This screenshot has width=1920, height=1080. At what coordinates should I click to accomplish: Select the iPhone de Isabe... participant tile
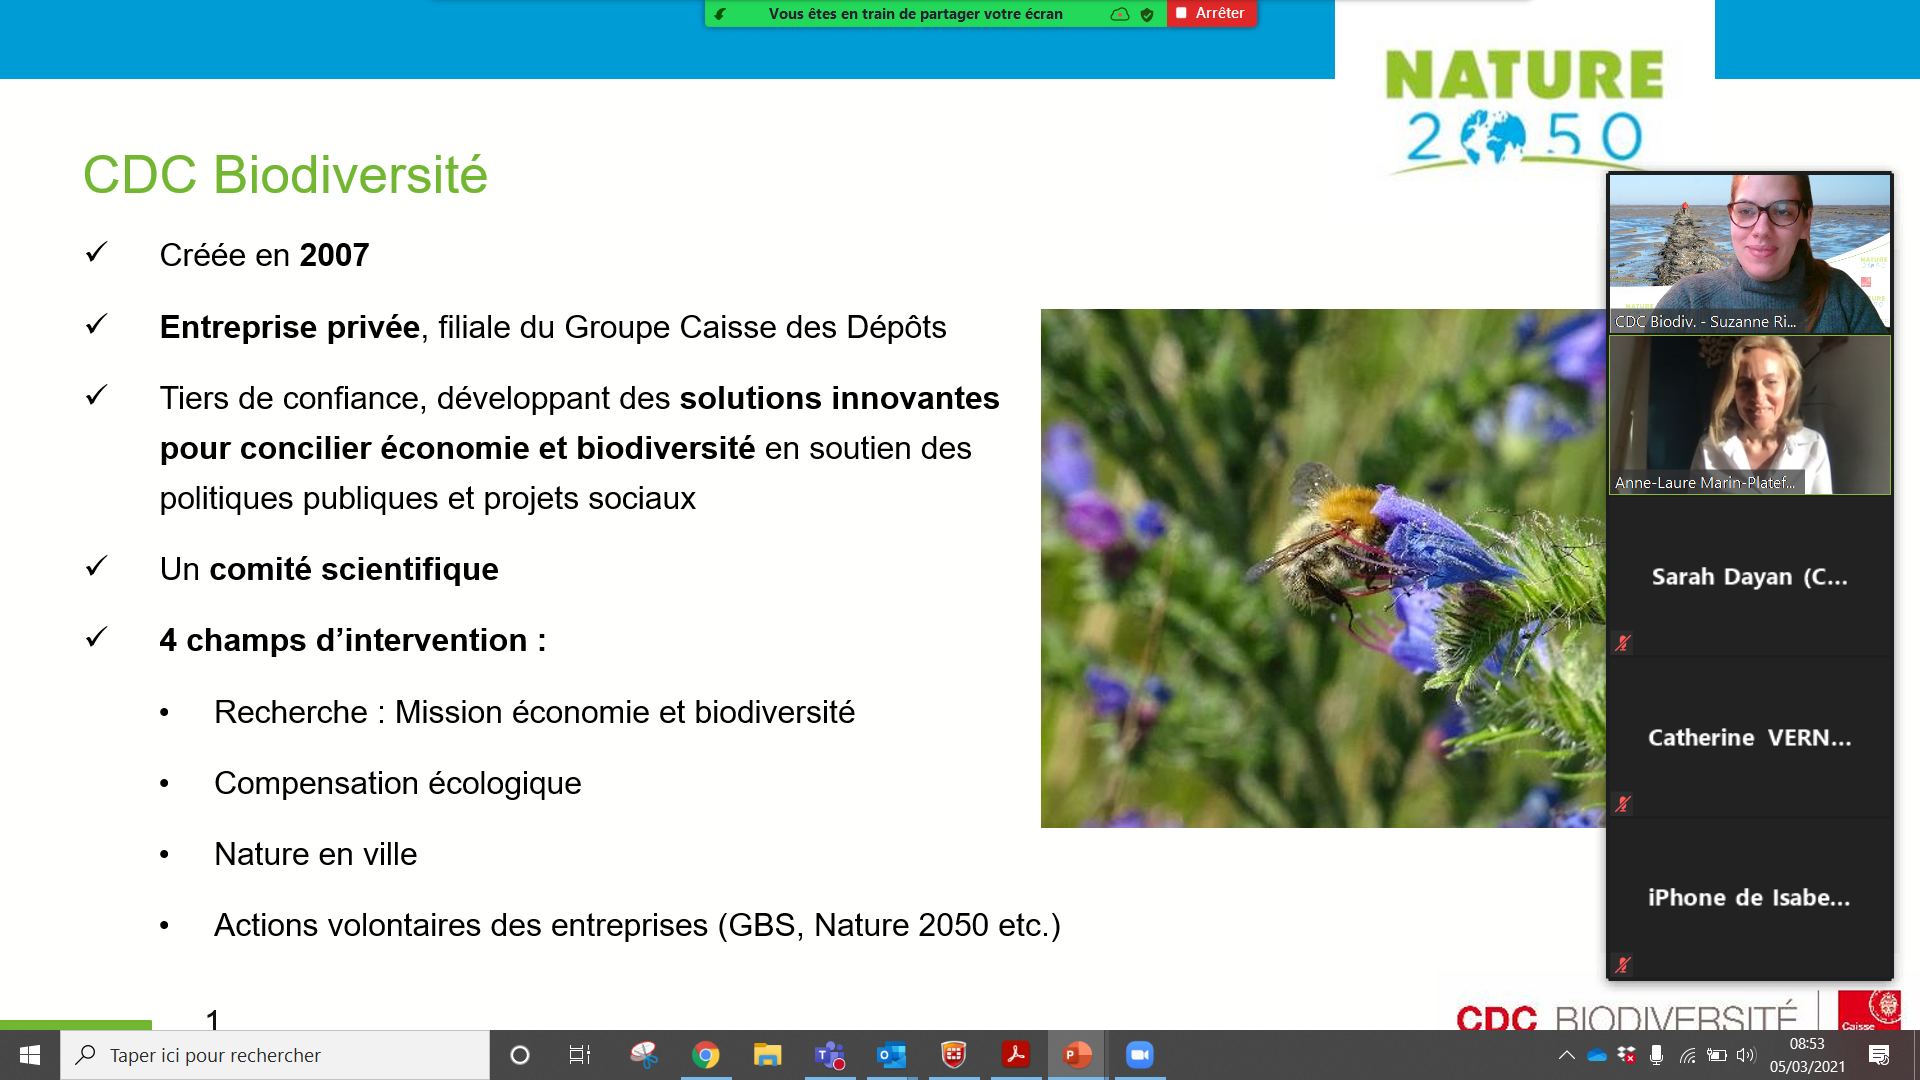[1750, 898]
